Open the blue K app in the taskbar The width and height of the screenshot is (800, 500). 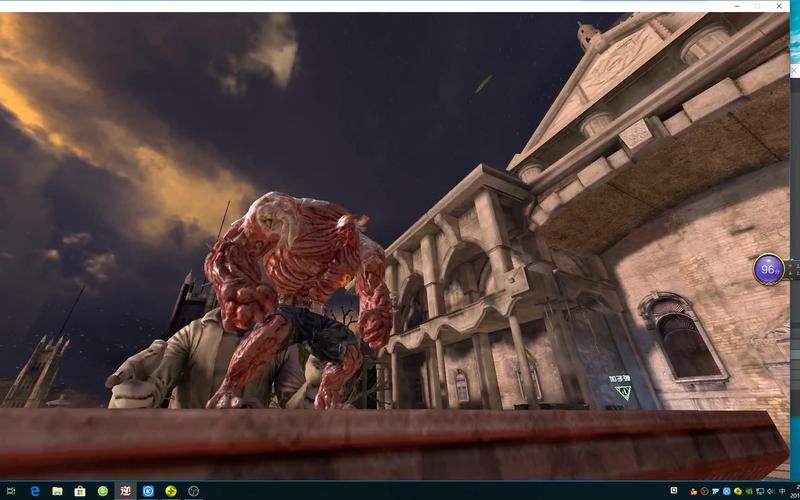(148, 491)
